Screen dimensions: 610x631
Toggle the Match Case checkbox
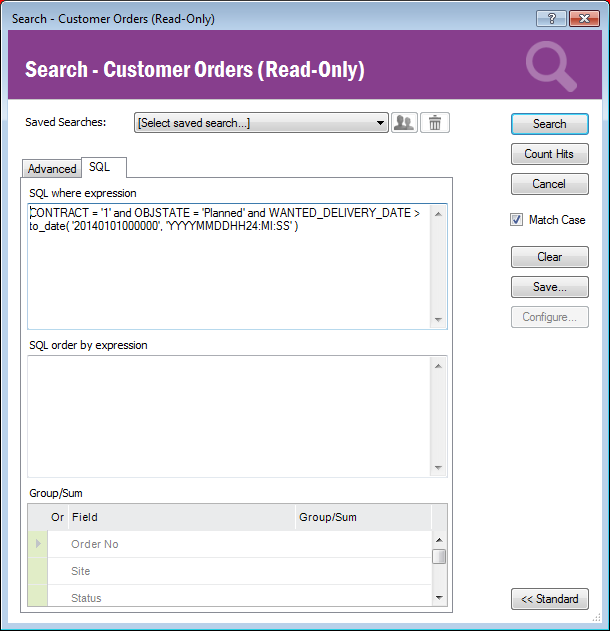pos(517,220)
